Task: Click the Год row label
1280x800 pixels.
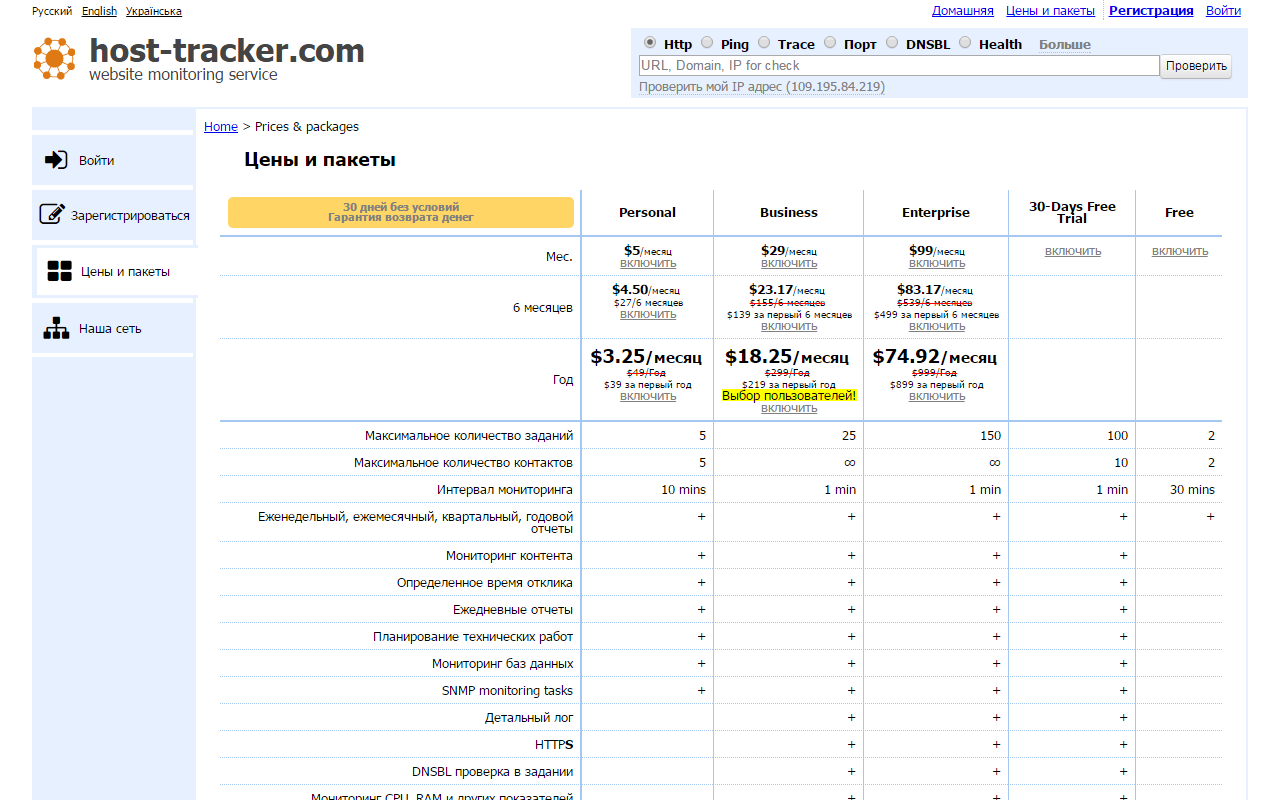Action: click(563, 380)
